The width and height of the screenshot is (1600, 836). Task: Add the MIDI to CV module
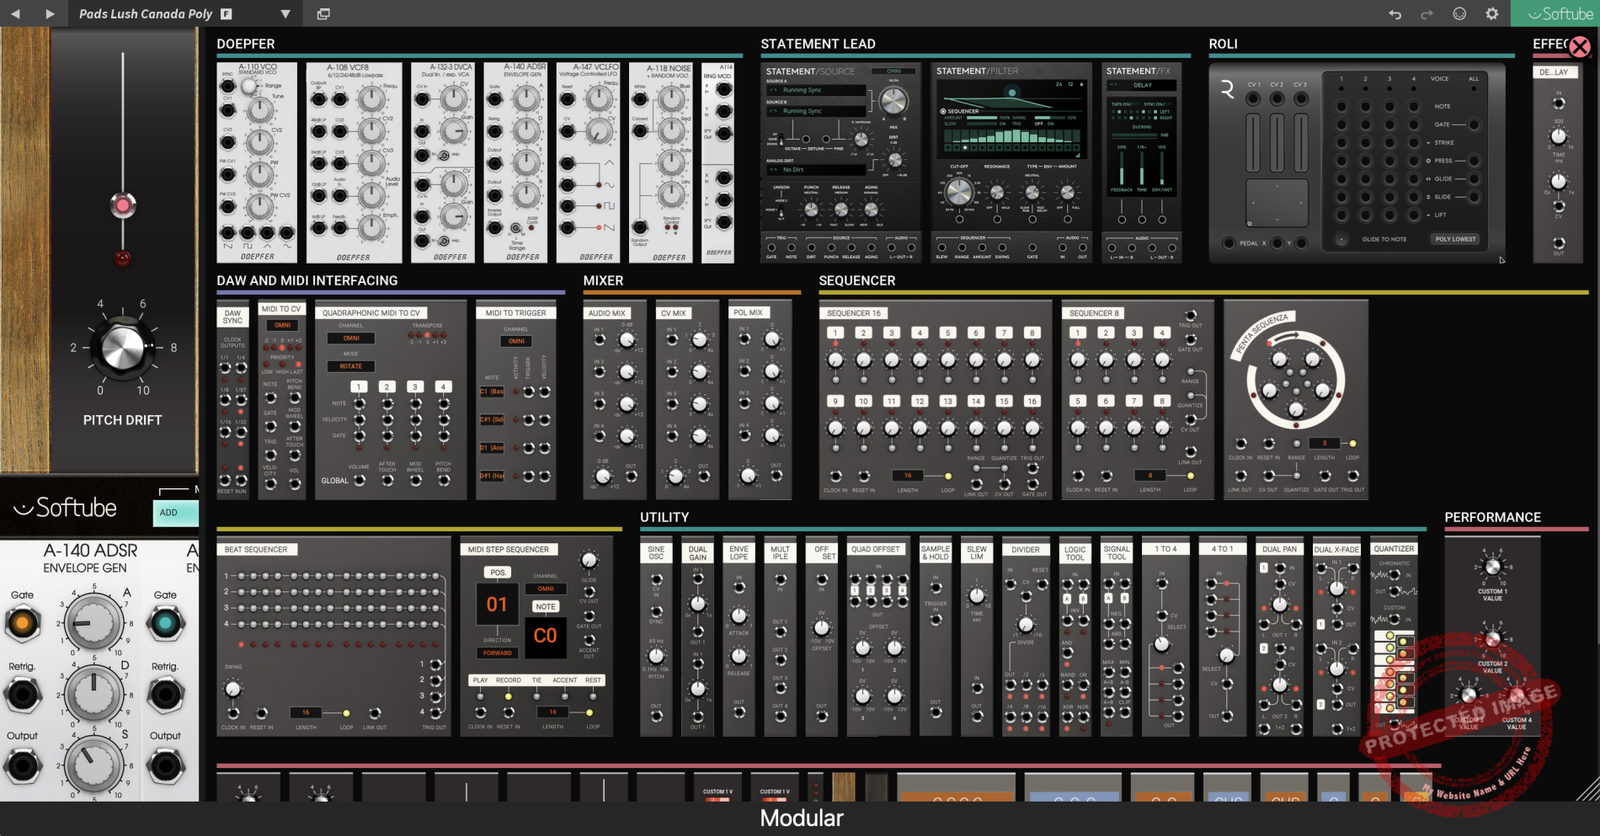click(x=281, y=401)
